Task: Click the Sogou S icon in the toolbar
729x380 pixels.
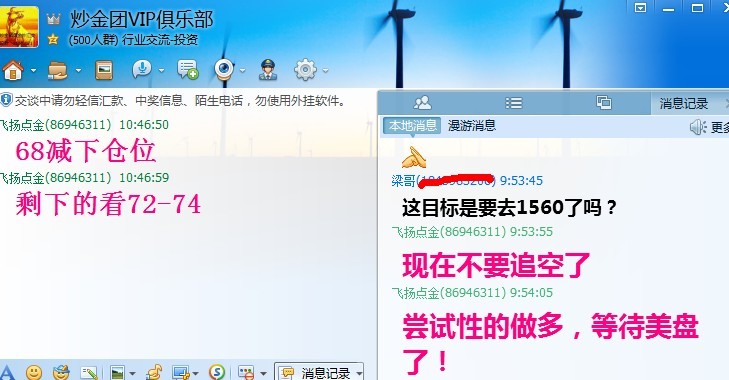Action: (217, 372)
